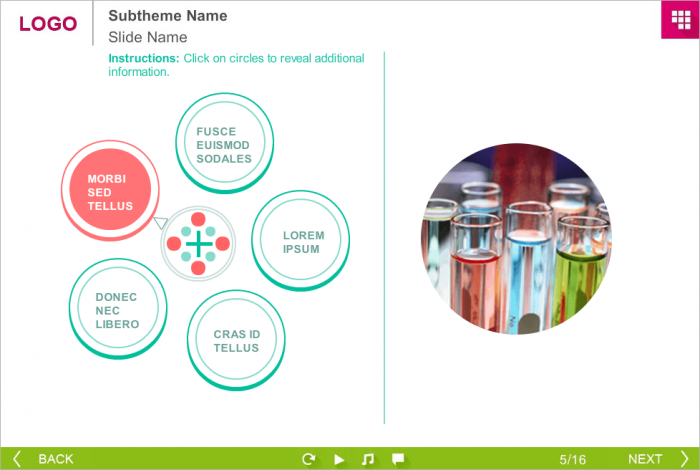Click the left arrow chevron for back
Image resolution: width=700 pixels, height=470 pixels.
coord(17,459)
